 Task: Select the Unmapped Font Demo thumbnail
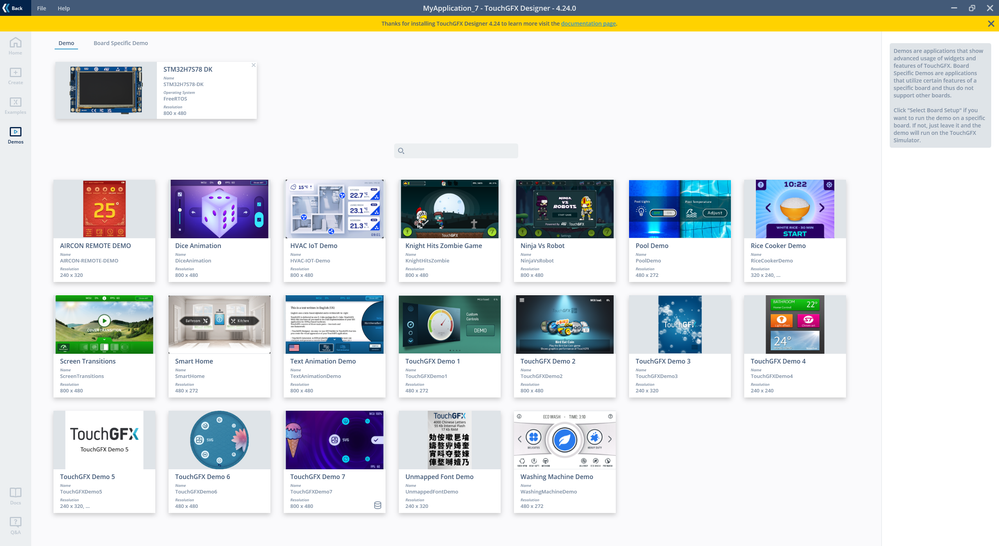click(450, 440)
